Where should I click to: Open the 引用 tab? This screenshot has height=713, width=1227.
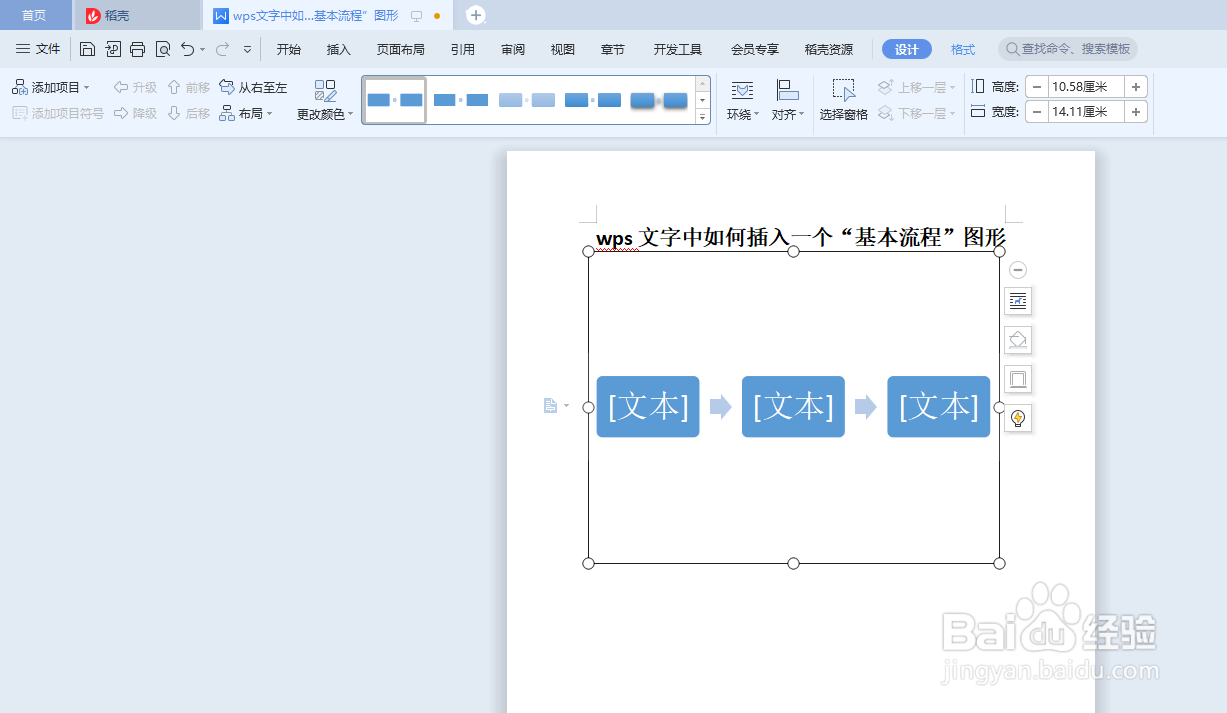tap(462, 49)
